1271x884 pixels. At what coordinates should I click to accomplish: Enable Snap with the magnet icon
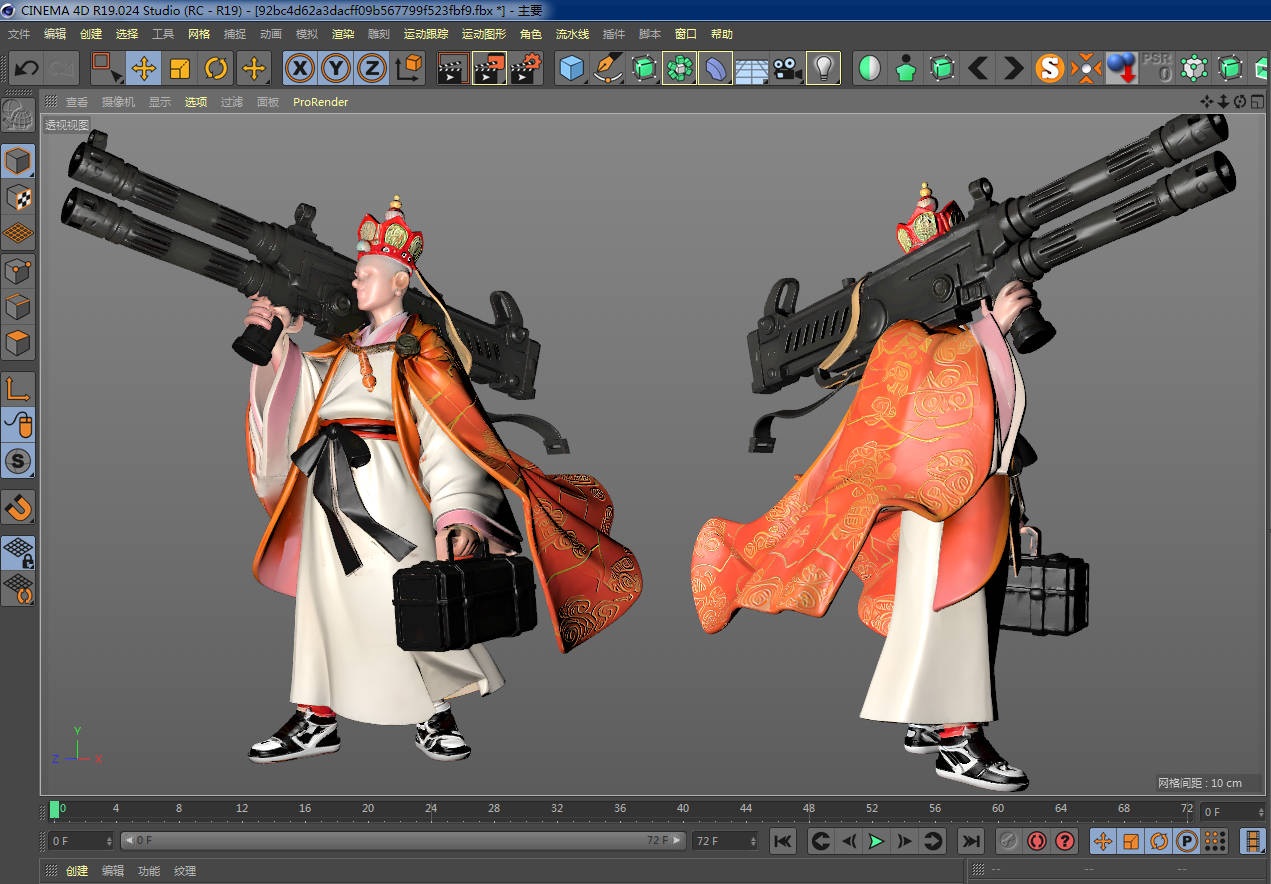18,507
